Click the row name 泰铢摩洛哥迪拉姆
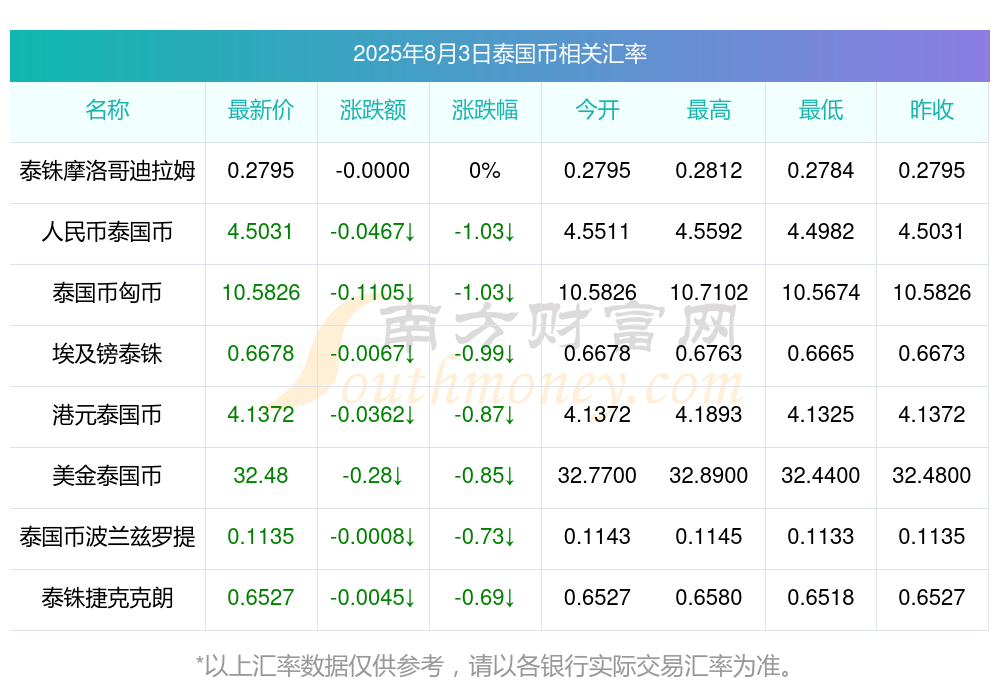This screenshot has width=1000, height=698. tap(107, 171)
